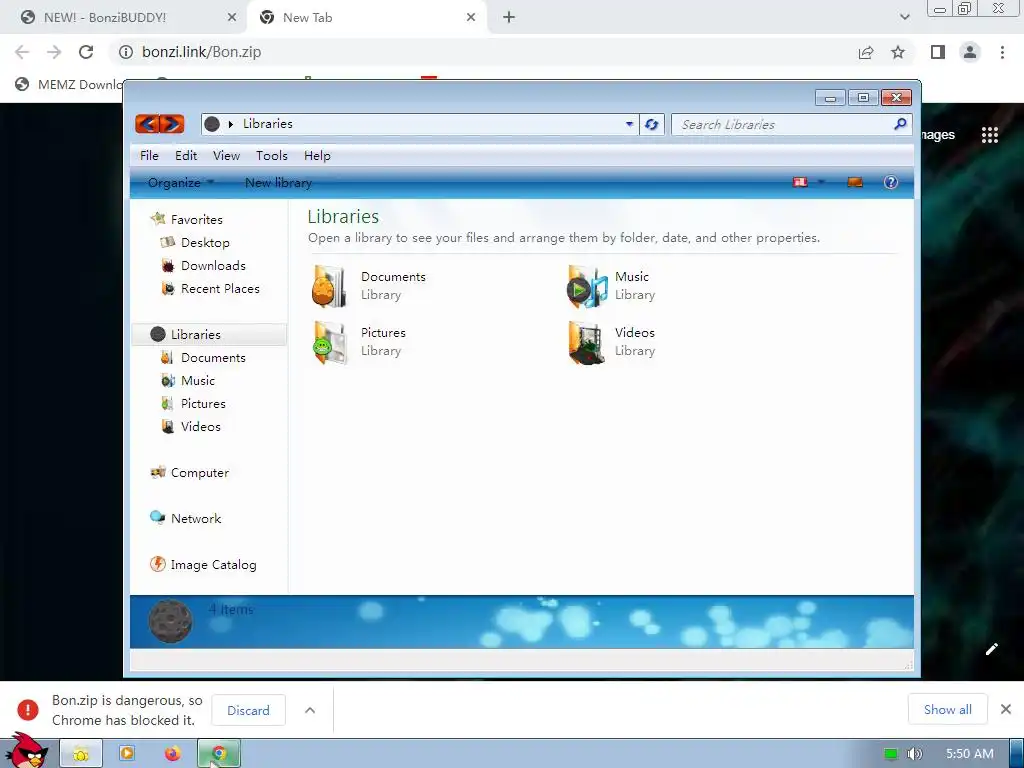Image resolution: width=1024 pixels, height=768 pixels.
Task: Open the Edit menu
Action: [186, 155]
